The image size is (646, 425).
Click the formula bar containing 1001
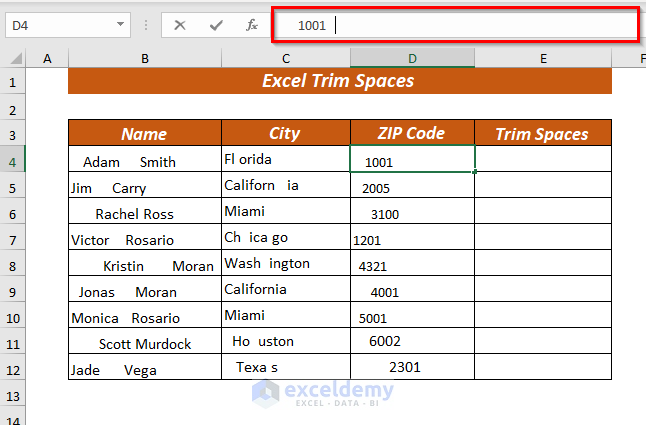tap(455, 25)
